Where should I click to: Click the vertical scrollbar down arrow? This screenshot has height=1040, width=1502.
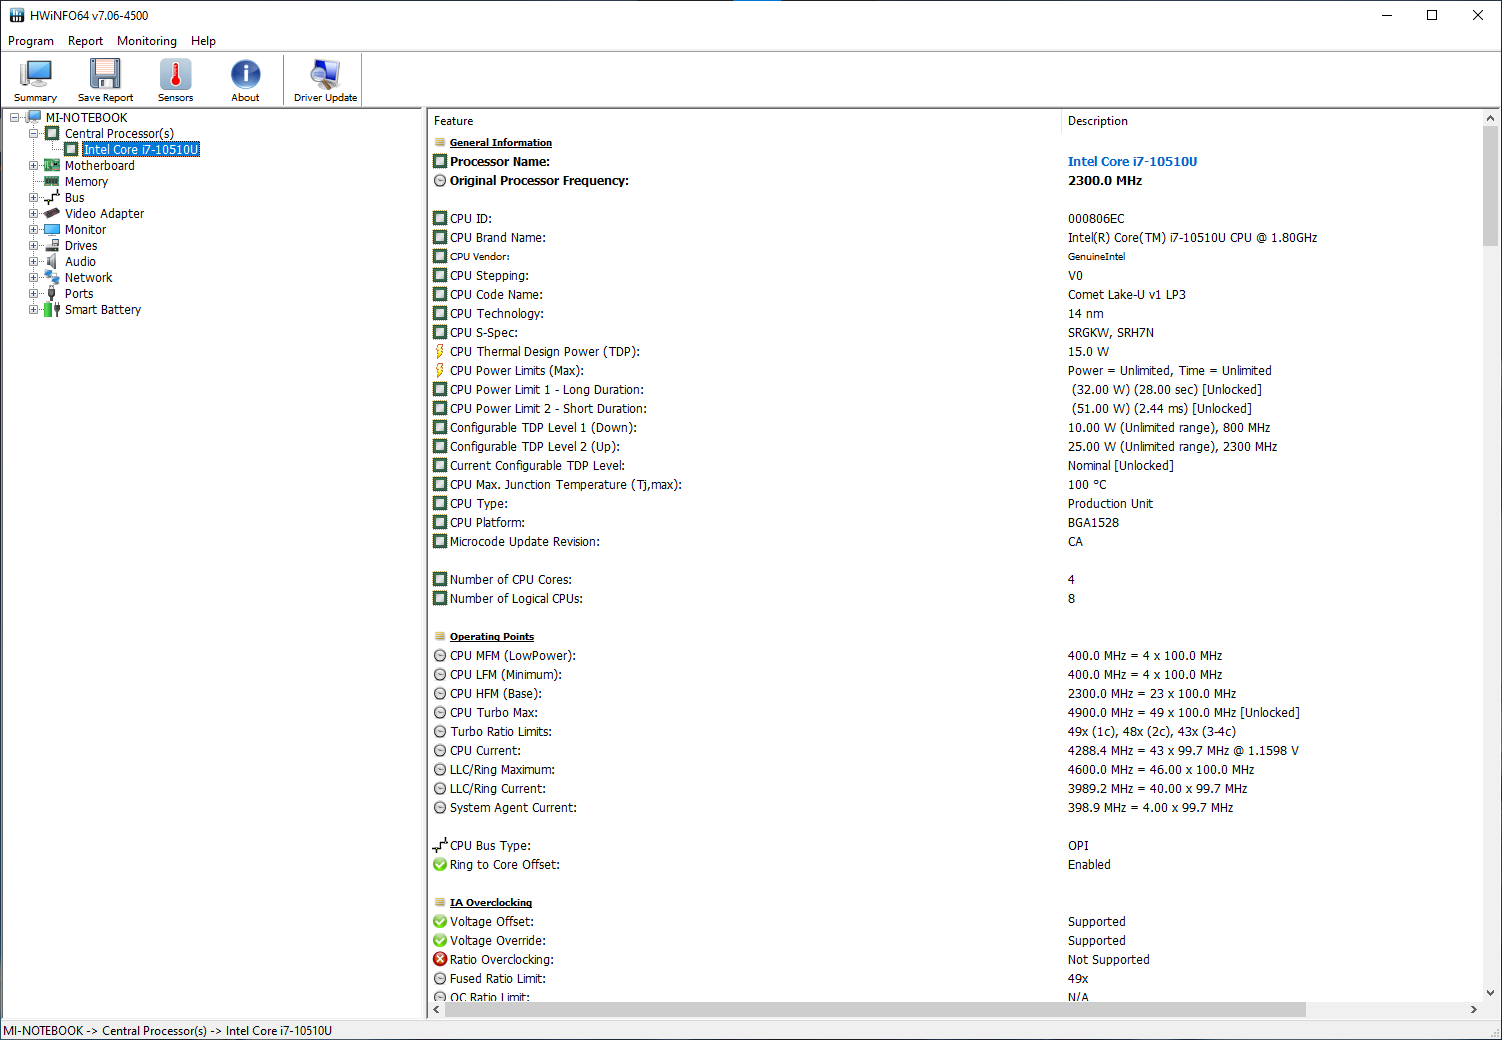point(1491,993)
